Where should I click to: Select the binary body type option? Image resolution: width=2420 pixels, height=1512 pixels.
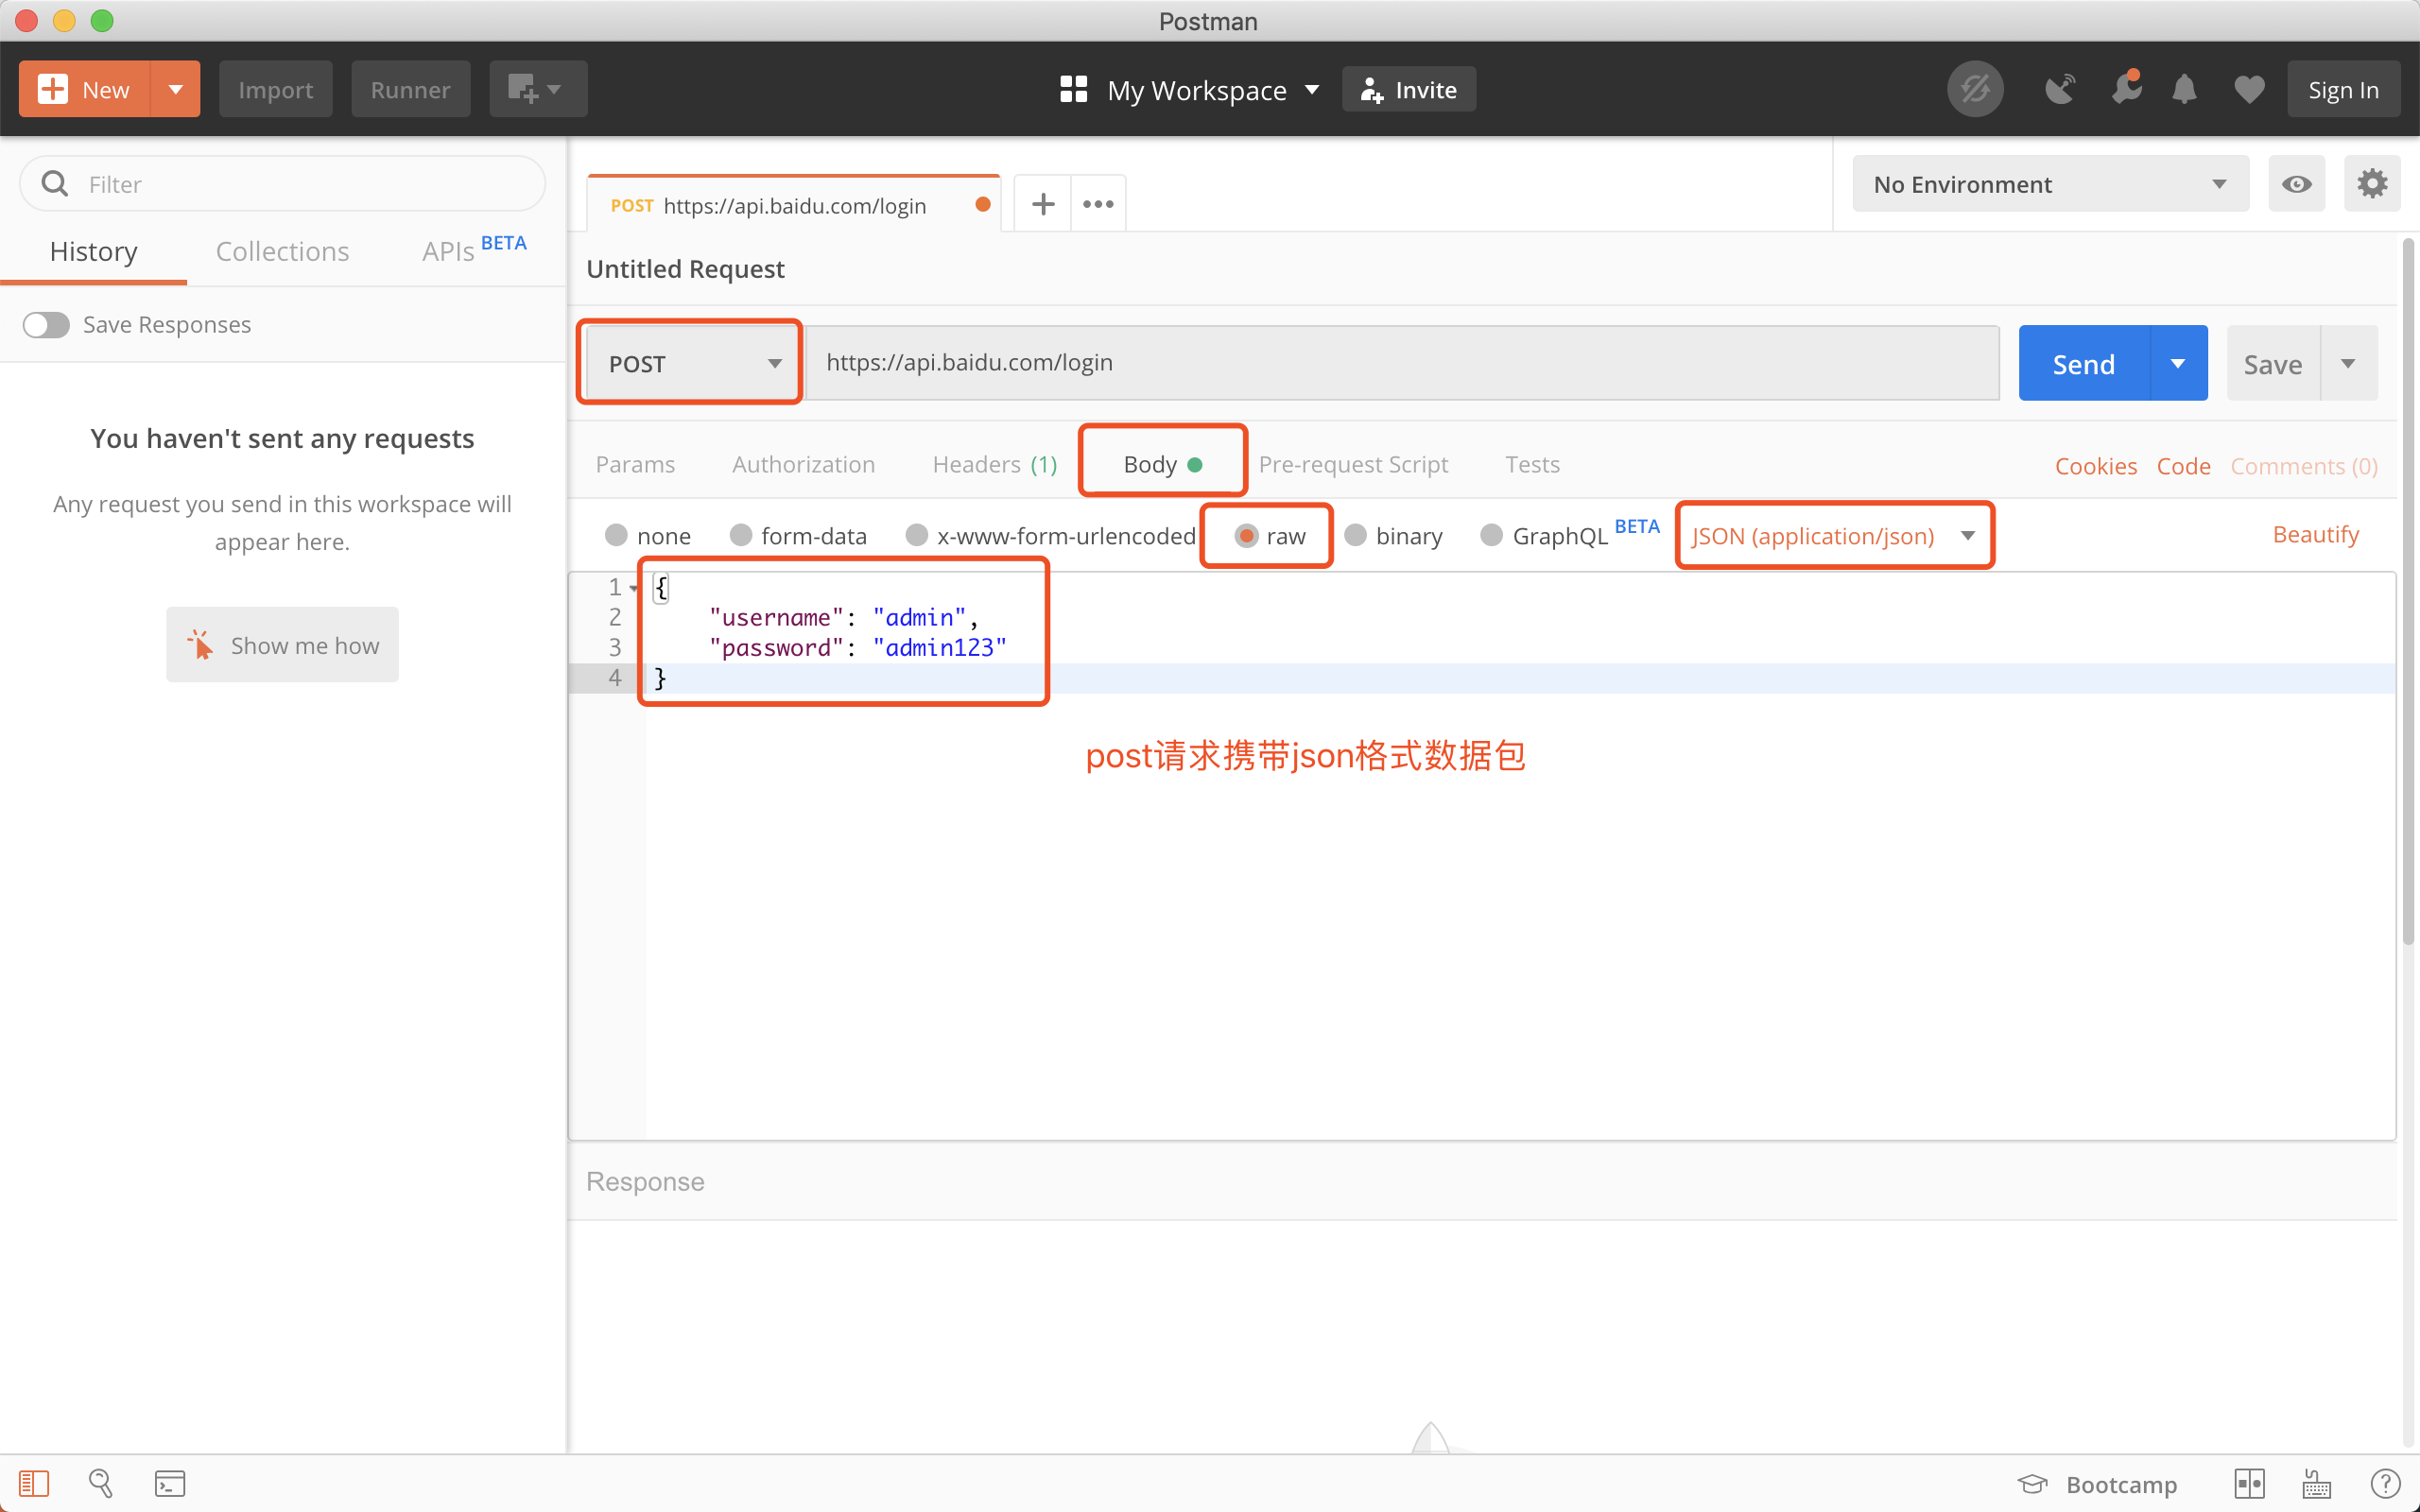tap(1356, 535)
